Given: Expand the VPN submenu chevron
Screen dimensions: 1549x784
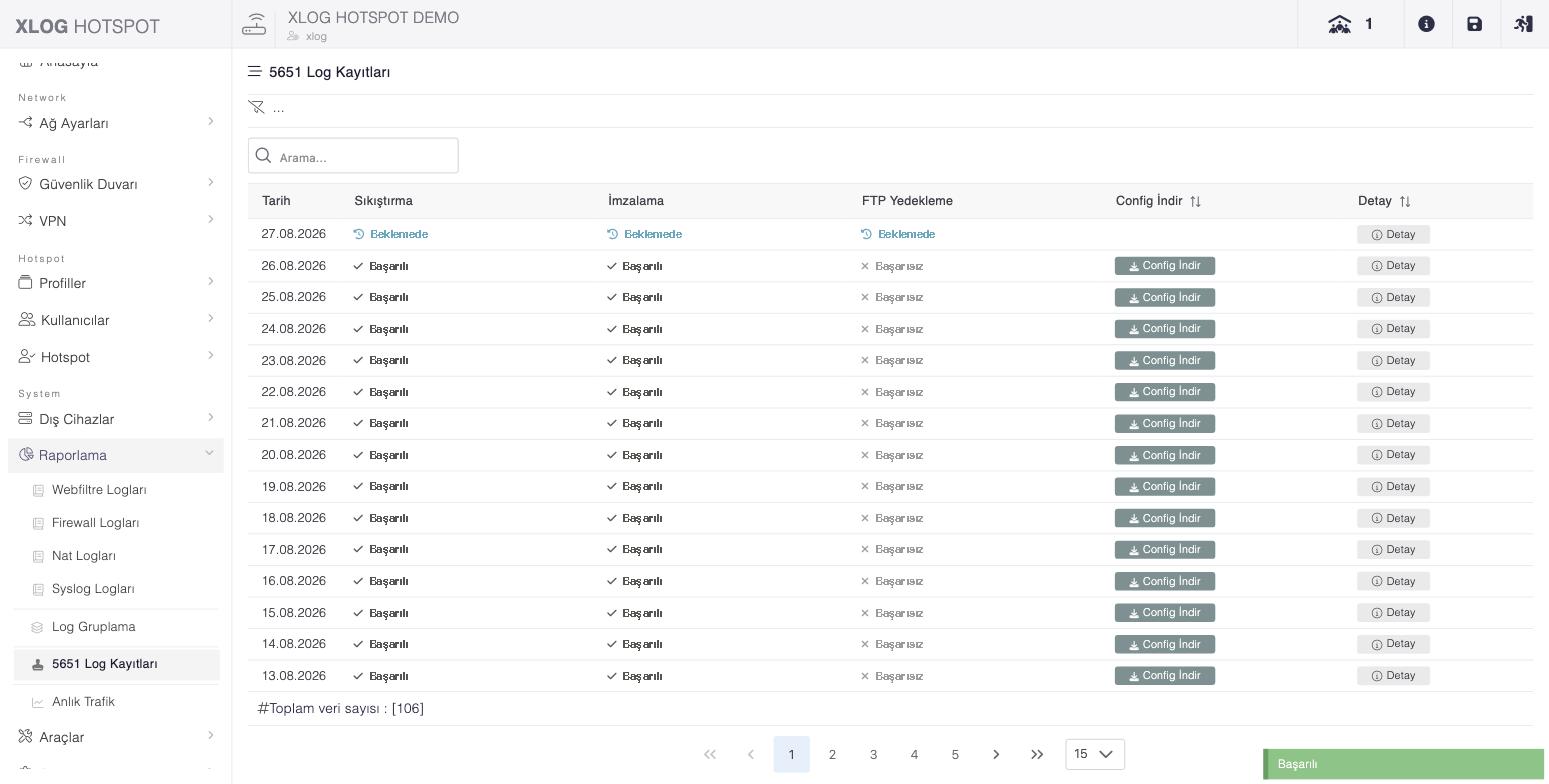Looking at the screenshot, I should click(210, 220).
